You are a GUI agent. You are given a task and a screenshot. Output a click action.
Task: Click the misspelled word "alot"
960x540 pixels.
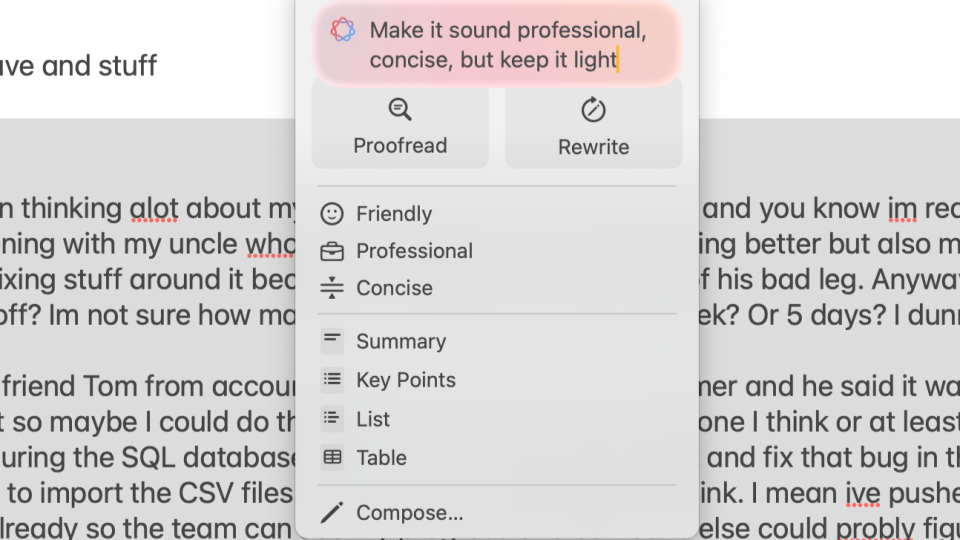pos(154,208)
